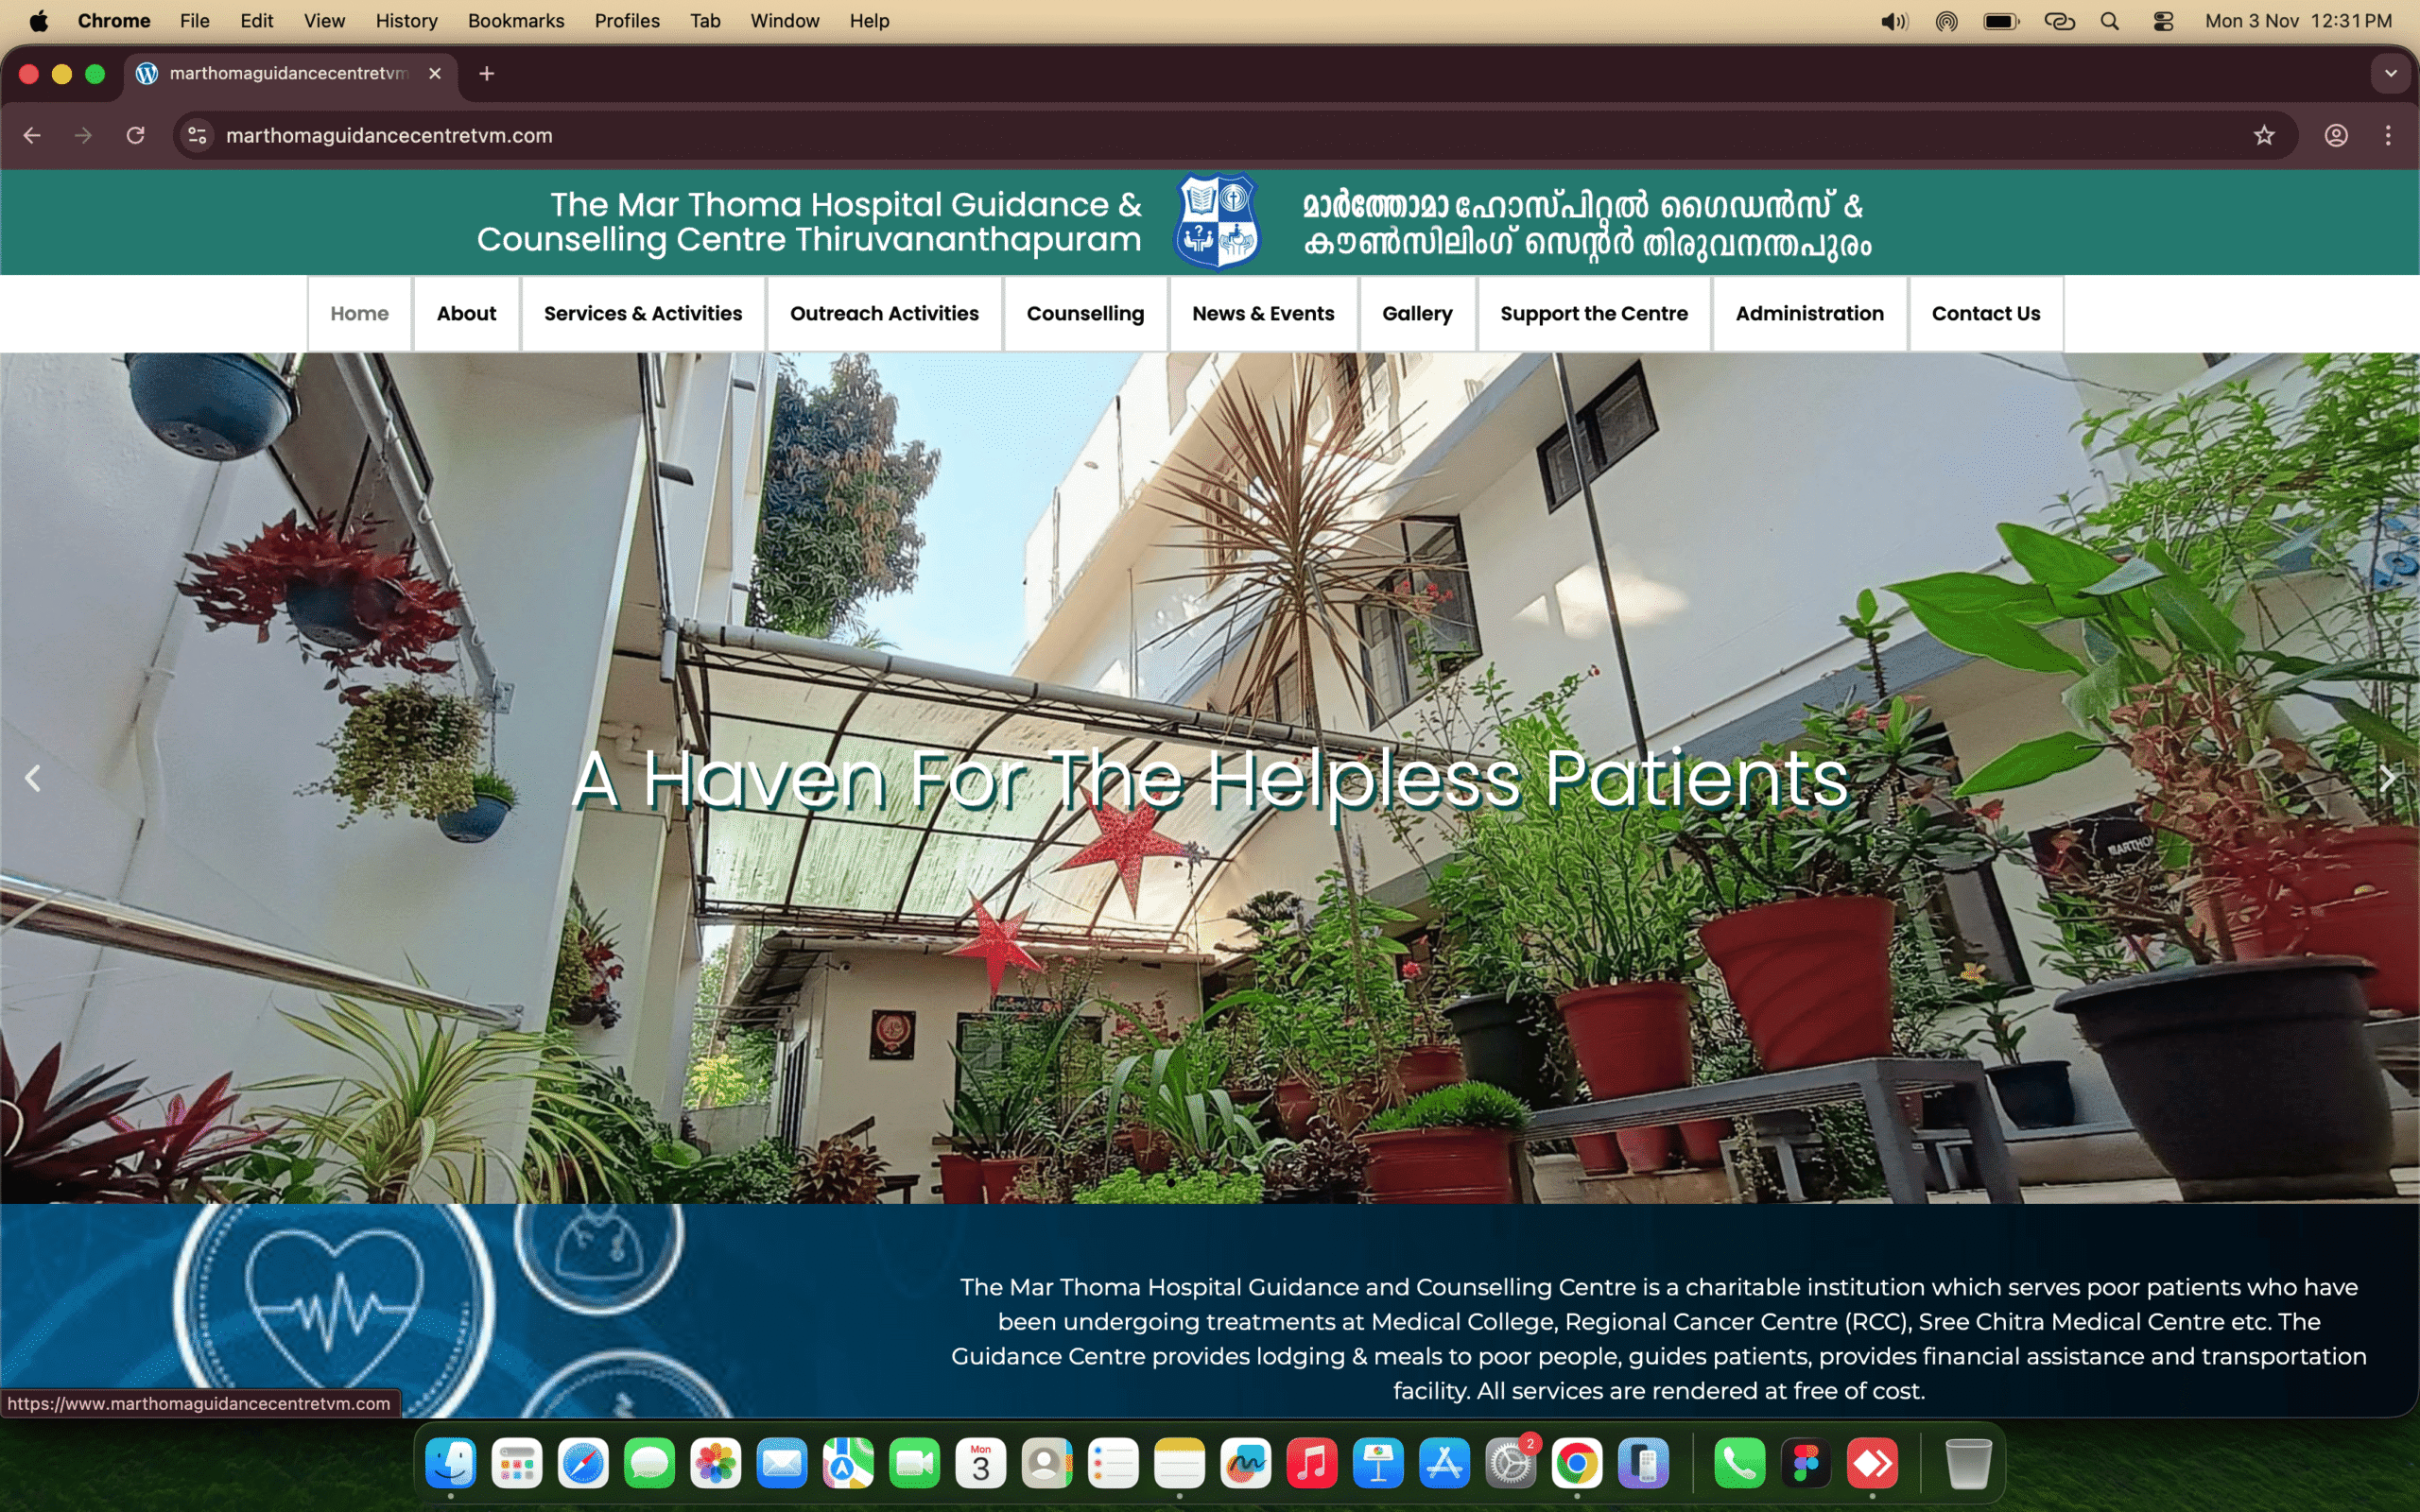Show next slide with right chevron
Screen dimensions: 2420x1512
[x=2388, y=777]
